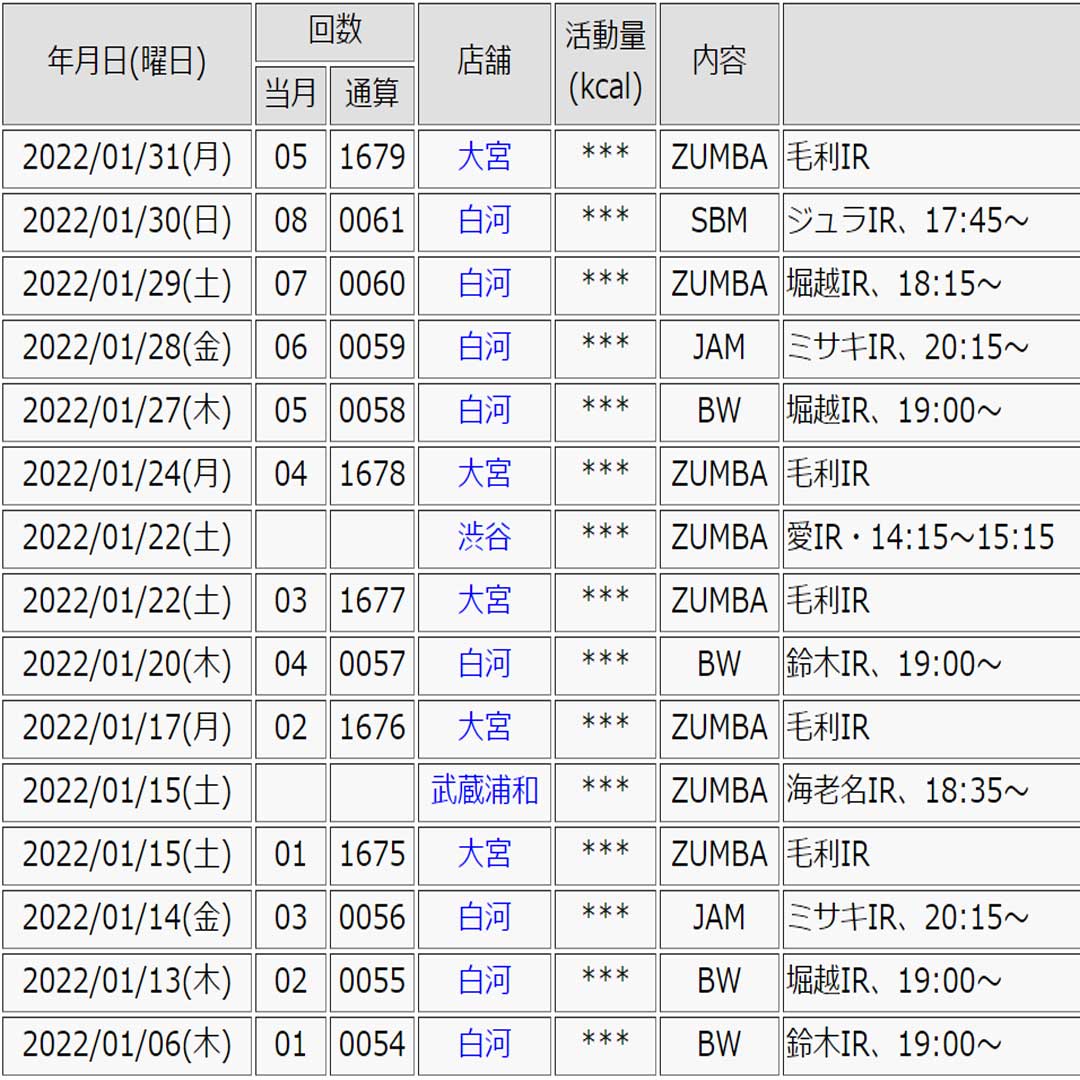Click the total count 1678 cell
The width and height of the screenshot is (1080, 1080).
pos(372,475)
